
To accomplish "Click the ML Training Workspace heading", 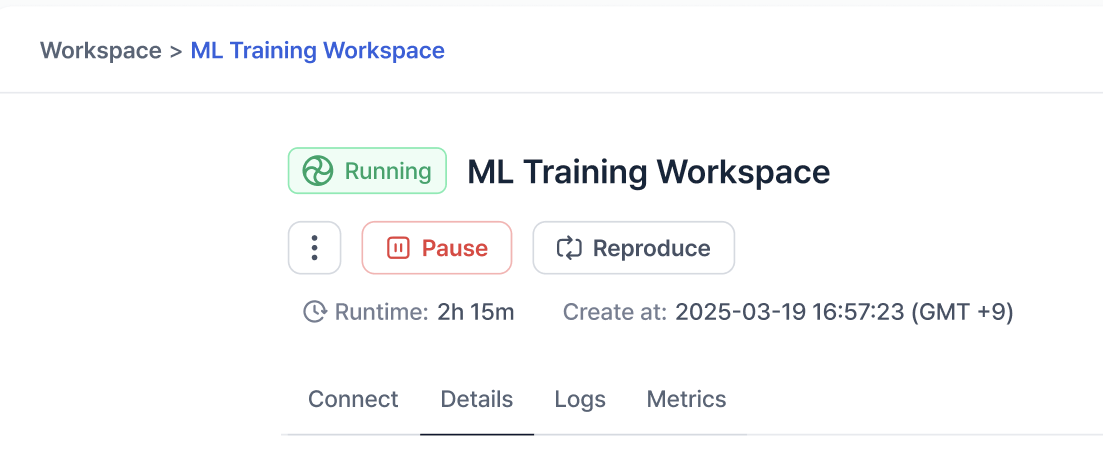I will [x=649, y=172].
